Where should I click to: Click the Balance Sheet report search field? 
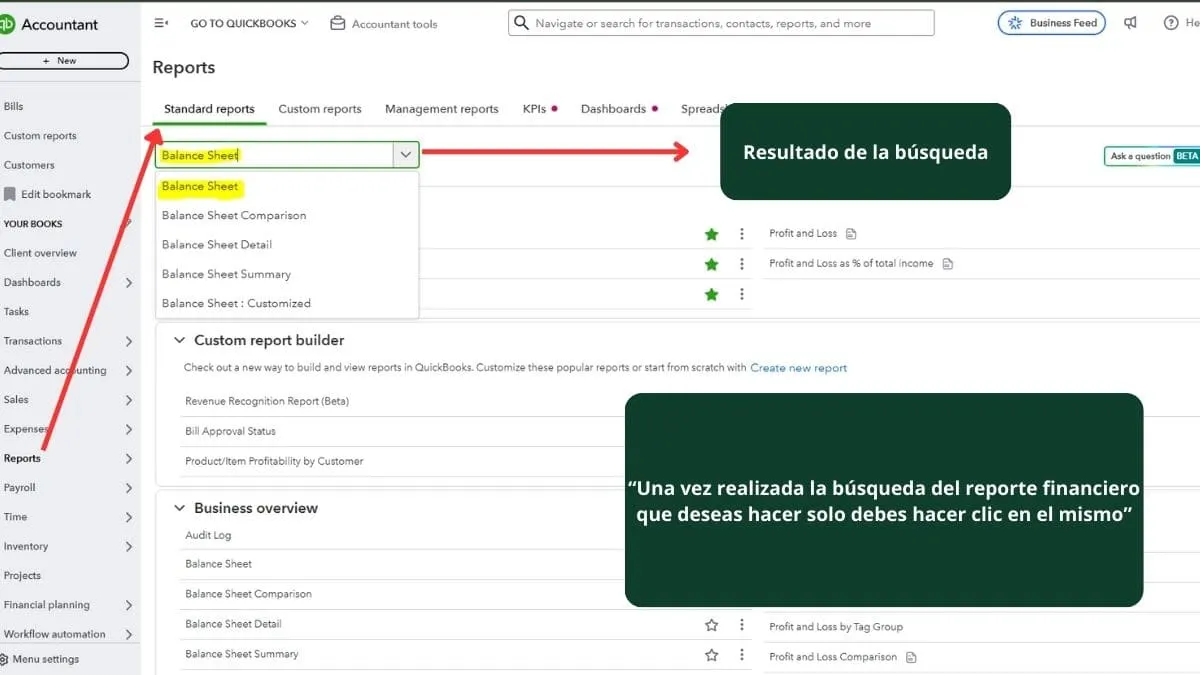coord(275,155)
